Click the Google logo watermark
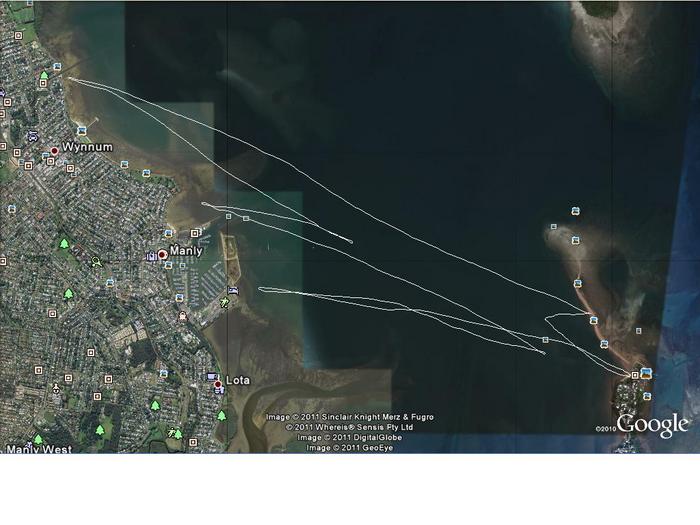Screen dimensions: 700x525 click(652, 425)
